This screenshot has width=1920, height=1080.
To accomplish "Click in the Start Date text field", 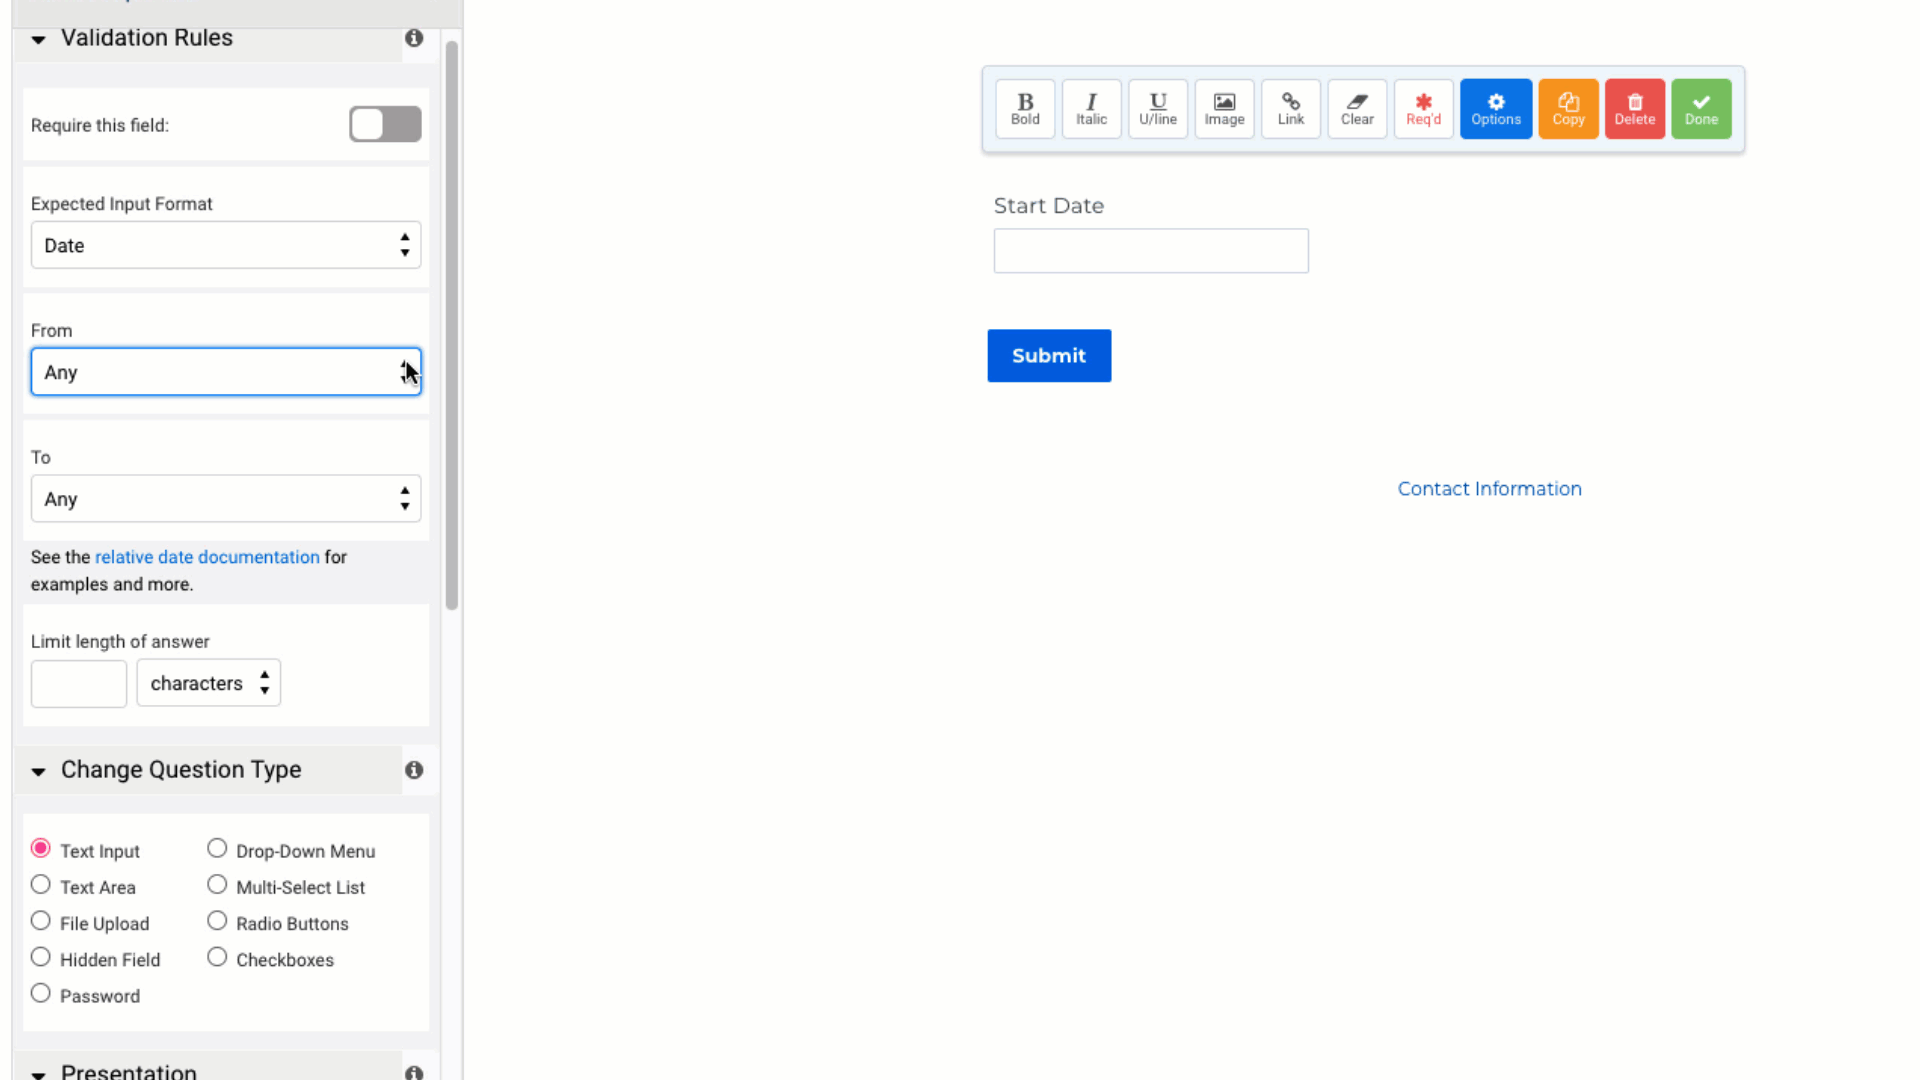I will (1150, 251).
